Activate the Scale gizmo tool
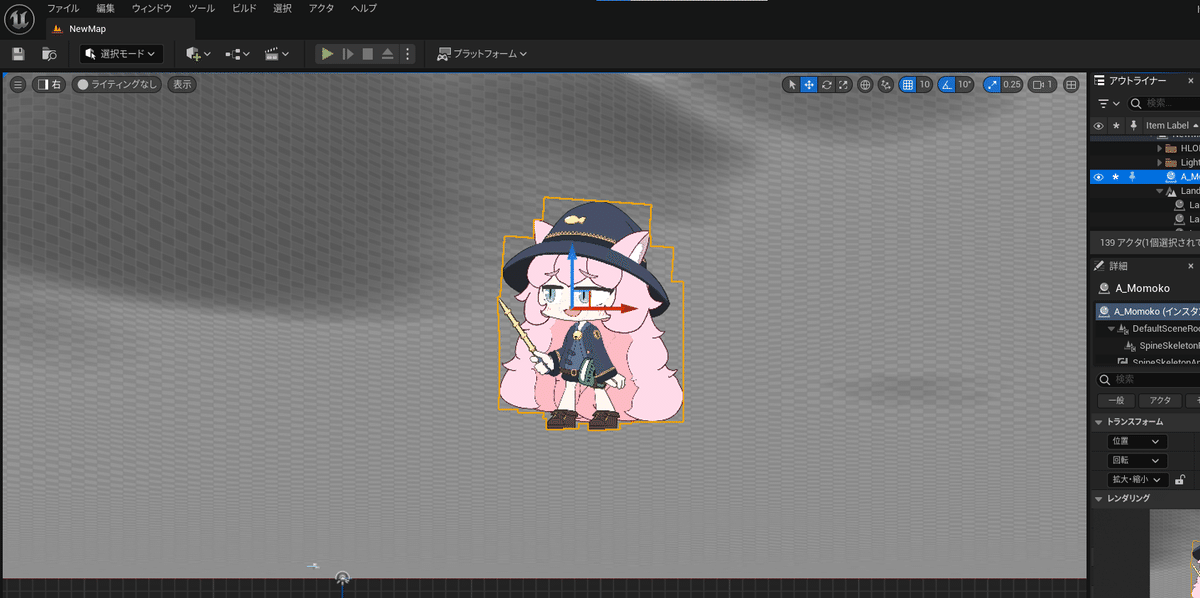 pos(843,85)
